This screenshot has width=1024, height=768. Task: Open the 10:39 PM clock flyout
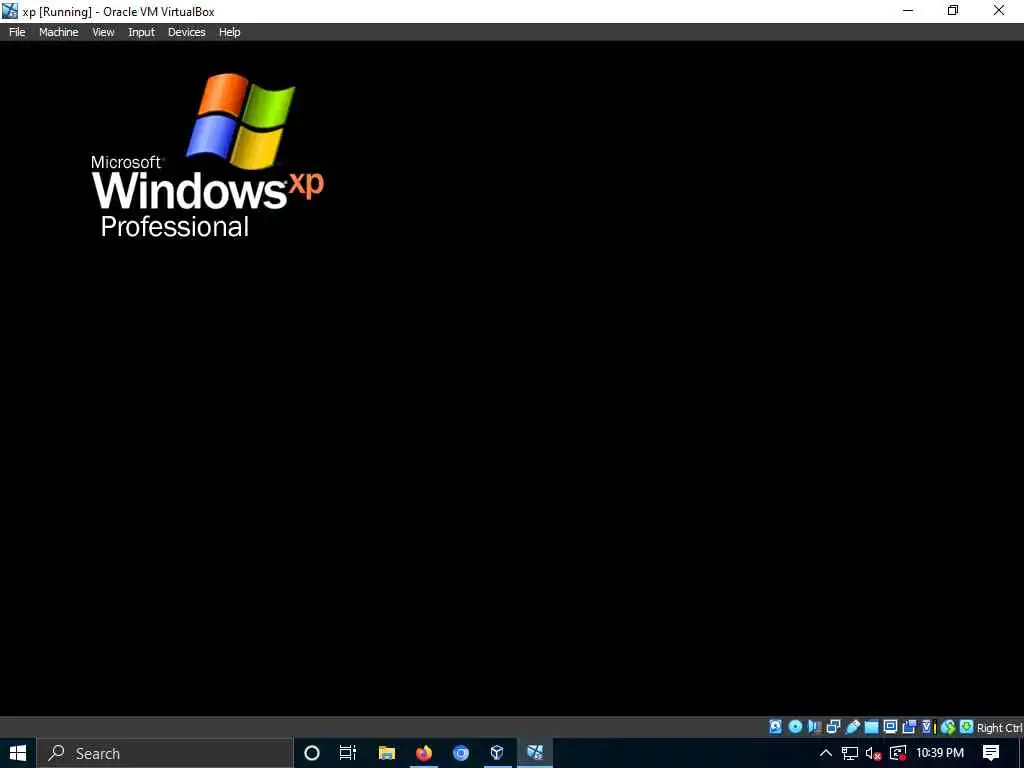(x=940, y=753)
